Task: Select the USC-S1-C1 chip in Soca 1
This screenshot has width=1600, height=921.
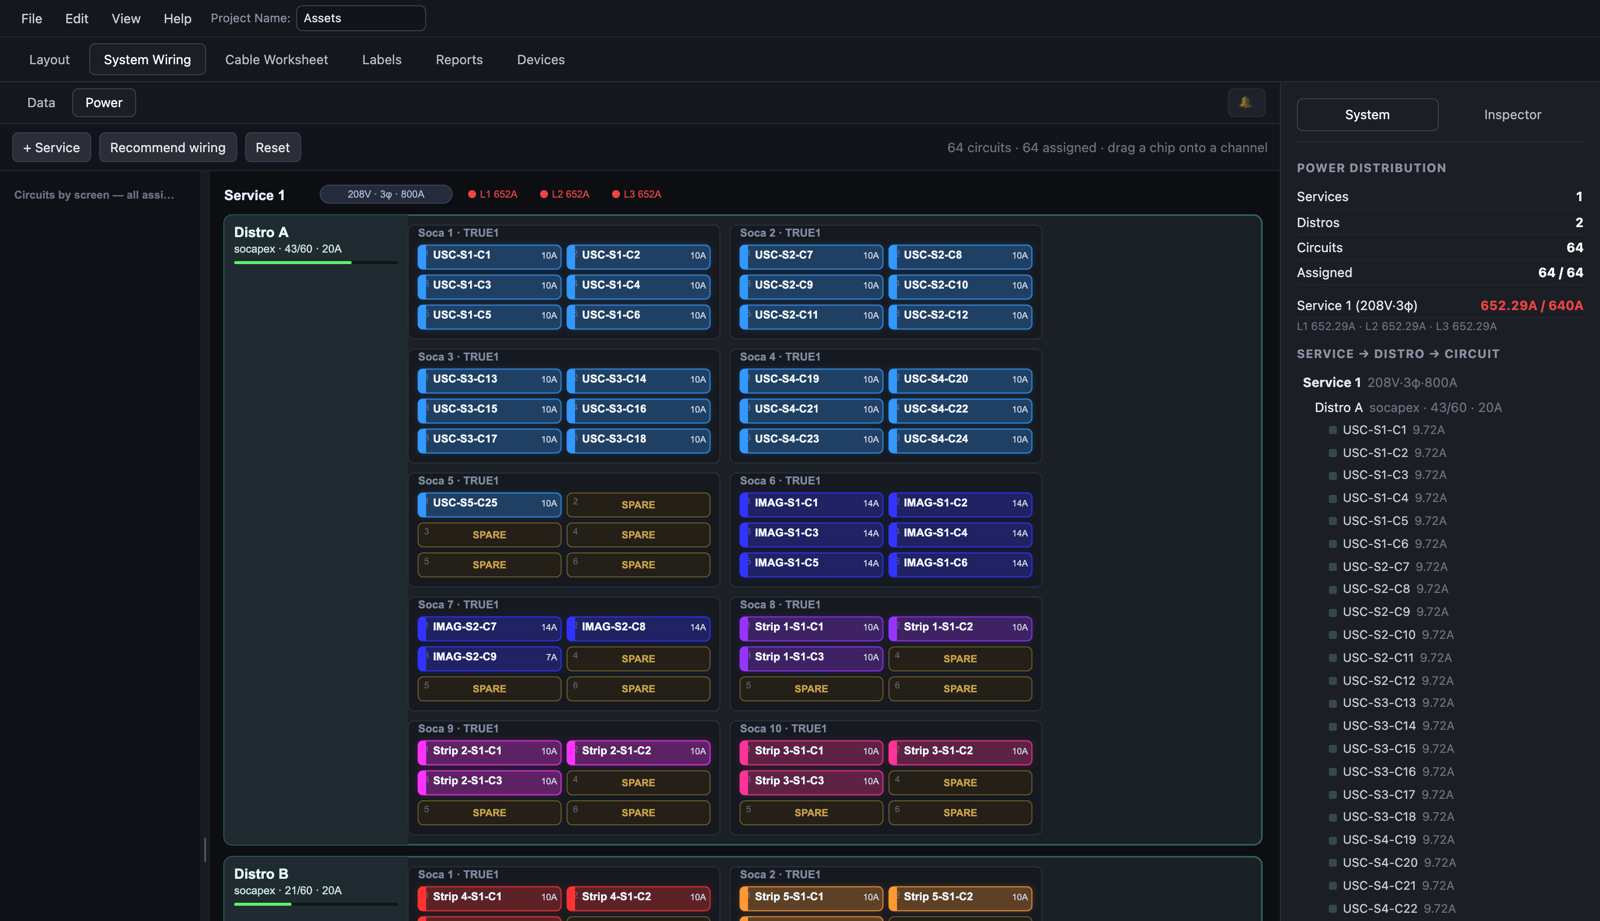Action: (x=489, y=256)
